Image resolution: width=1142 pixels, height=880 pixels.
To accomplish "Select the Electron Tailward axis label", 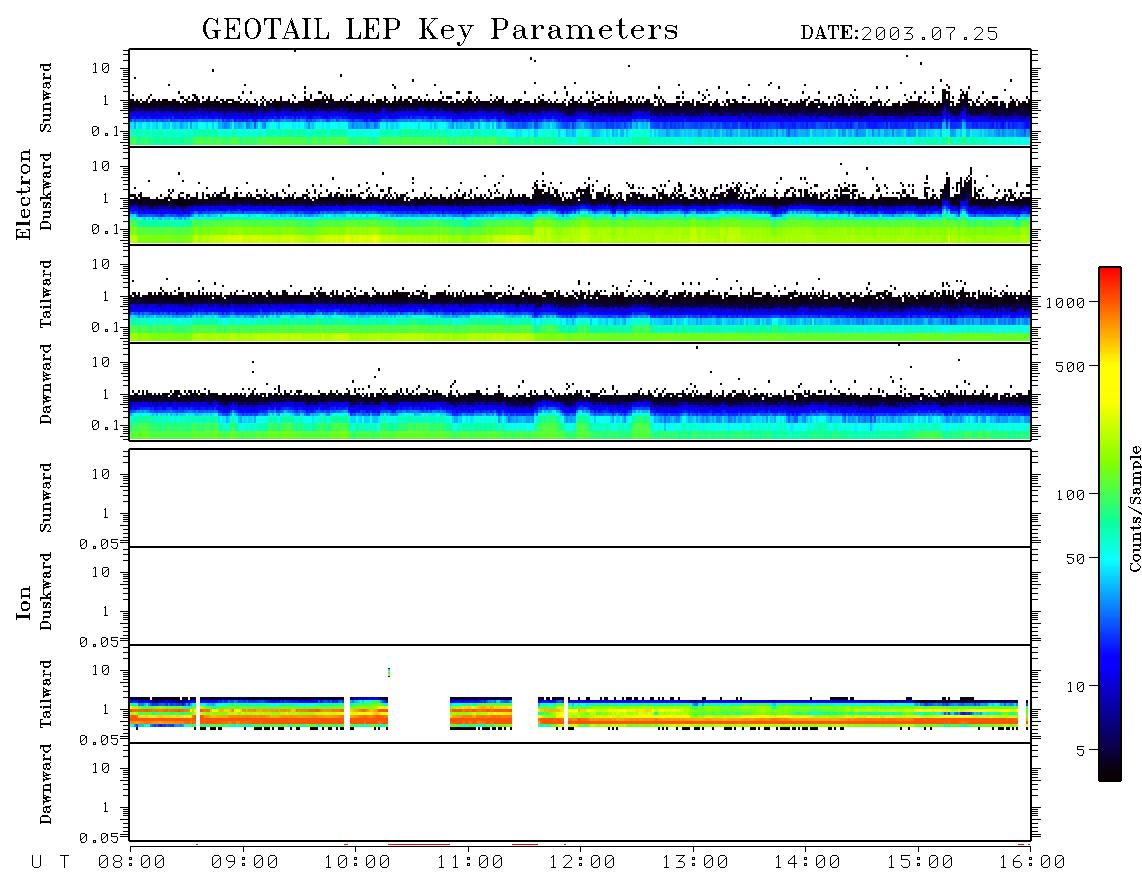I will coord(46,294).
